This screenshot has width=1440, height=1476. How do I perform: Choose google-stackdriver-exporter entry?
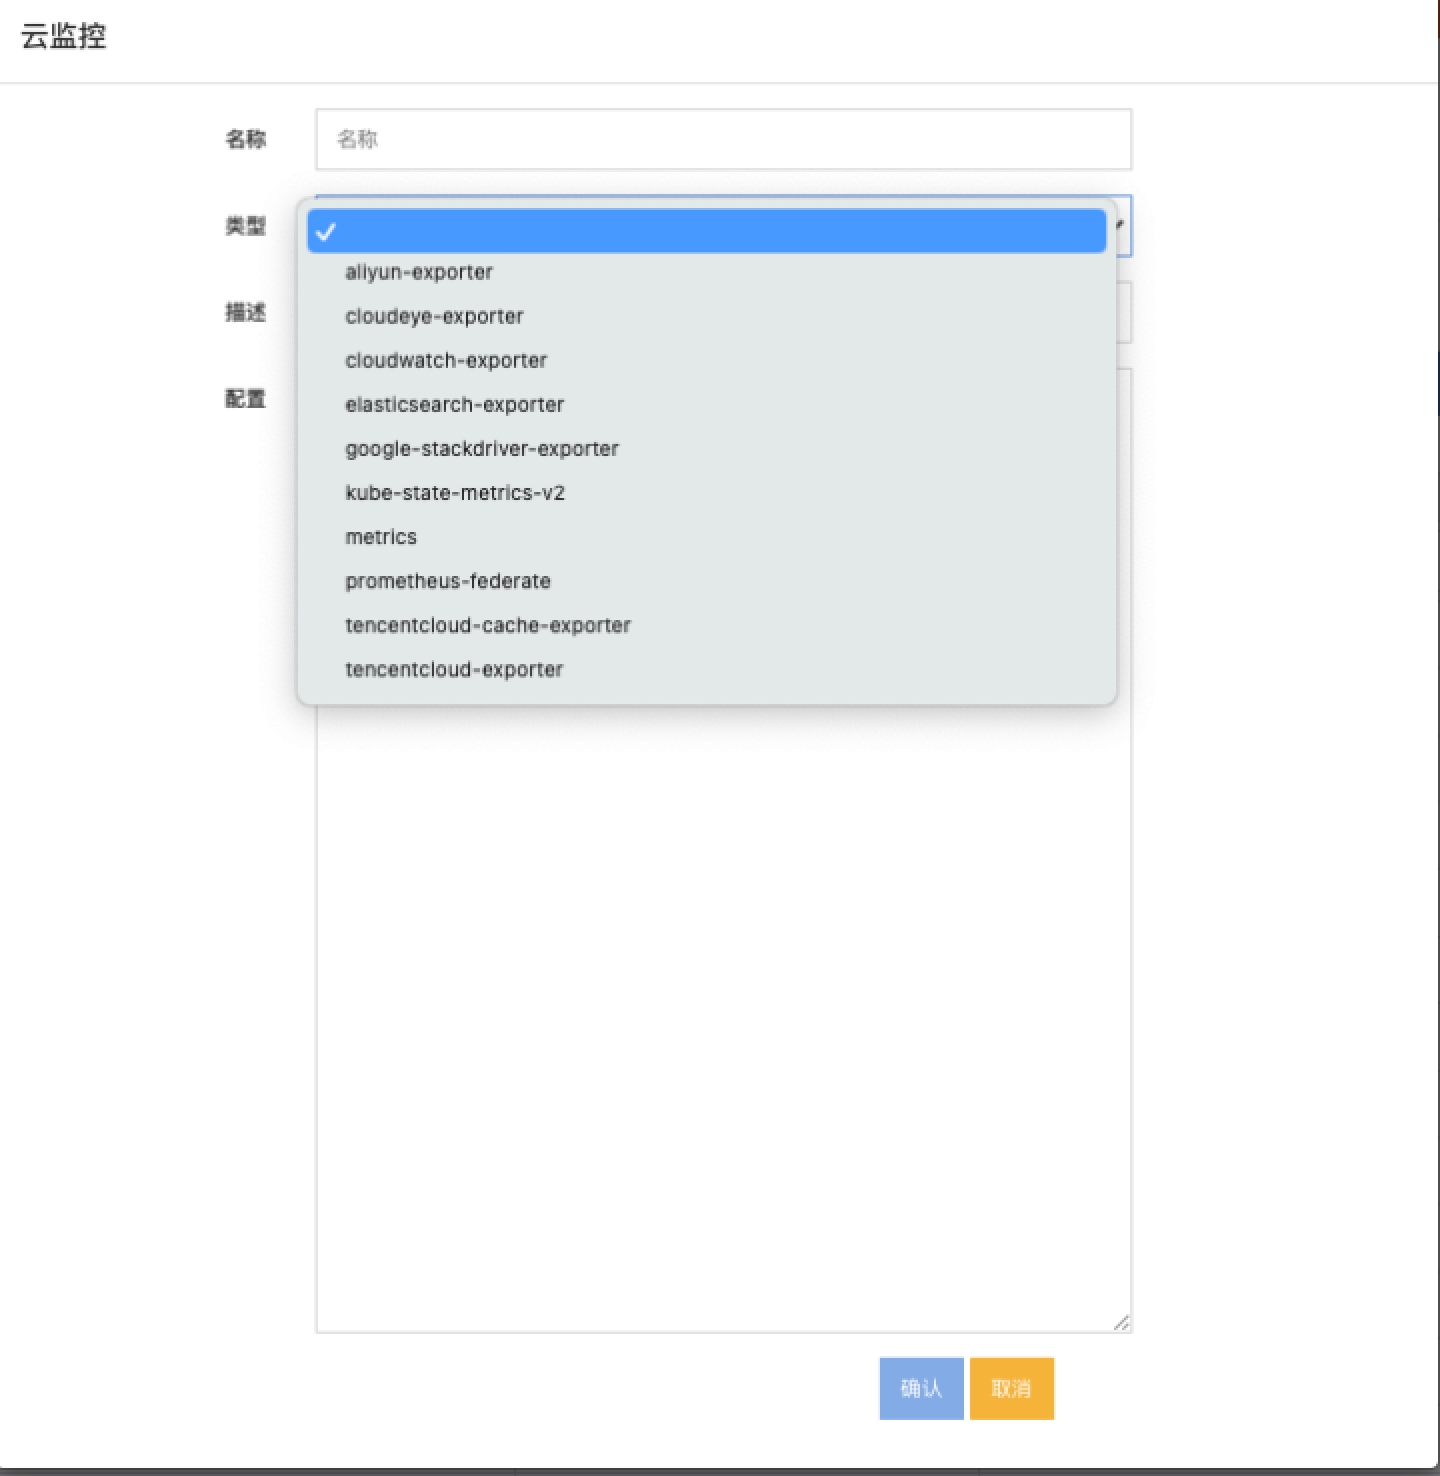[481, 449]
